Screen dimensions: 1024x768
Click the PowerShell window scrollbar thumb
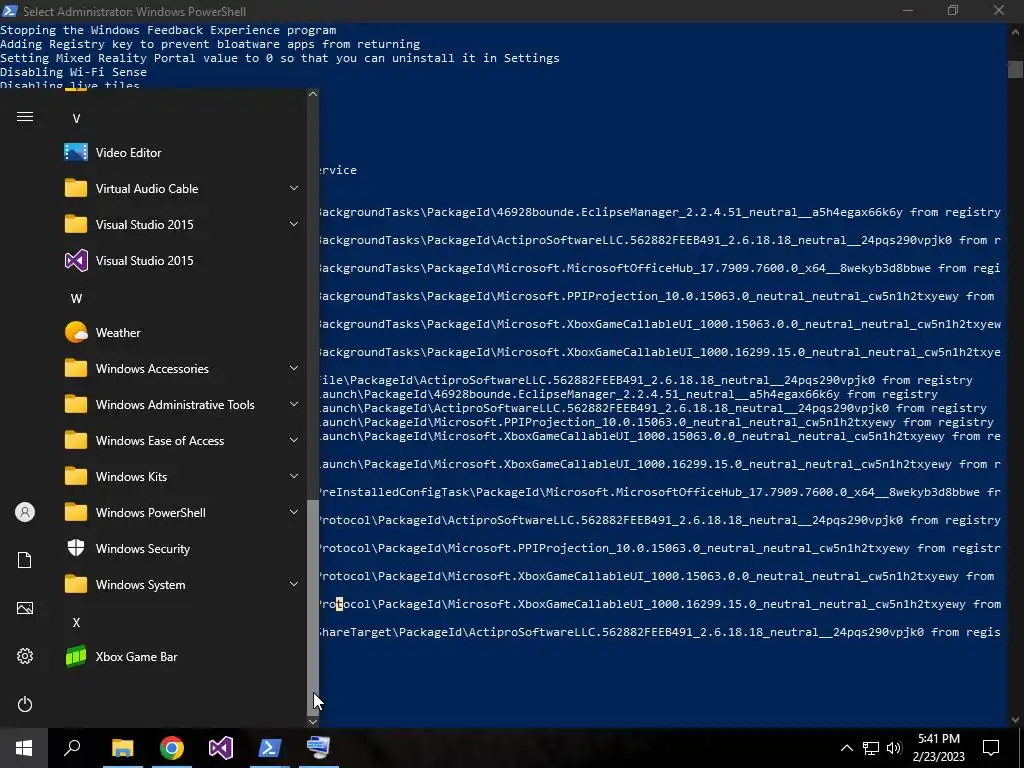(x=1015, y=69)
